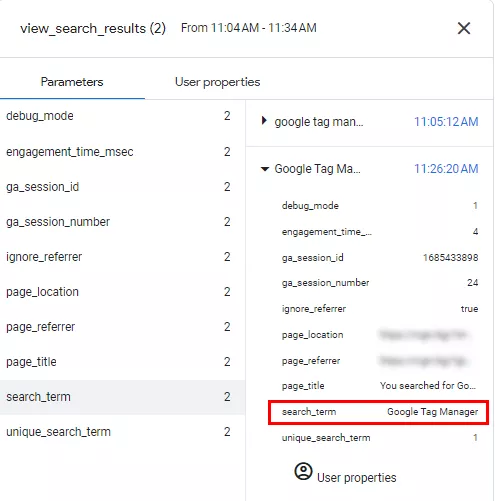Click the engagement_time_... detail row label

coord(327,232)
